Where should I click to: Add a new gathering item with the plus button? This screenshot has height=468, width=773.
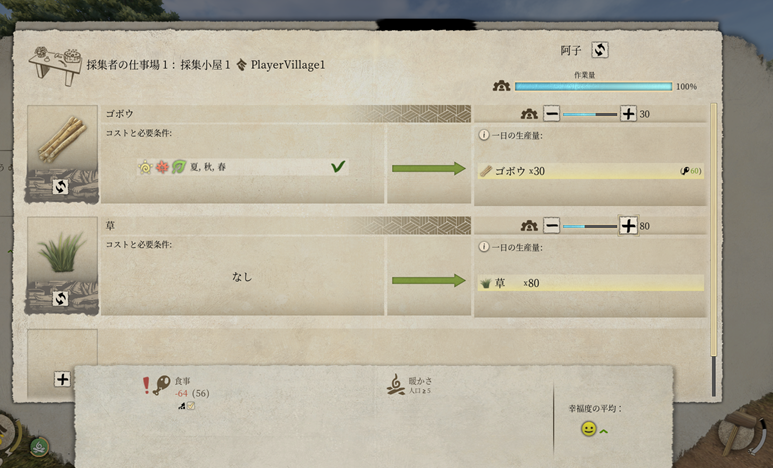coord(62,379)
